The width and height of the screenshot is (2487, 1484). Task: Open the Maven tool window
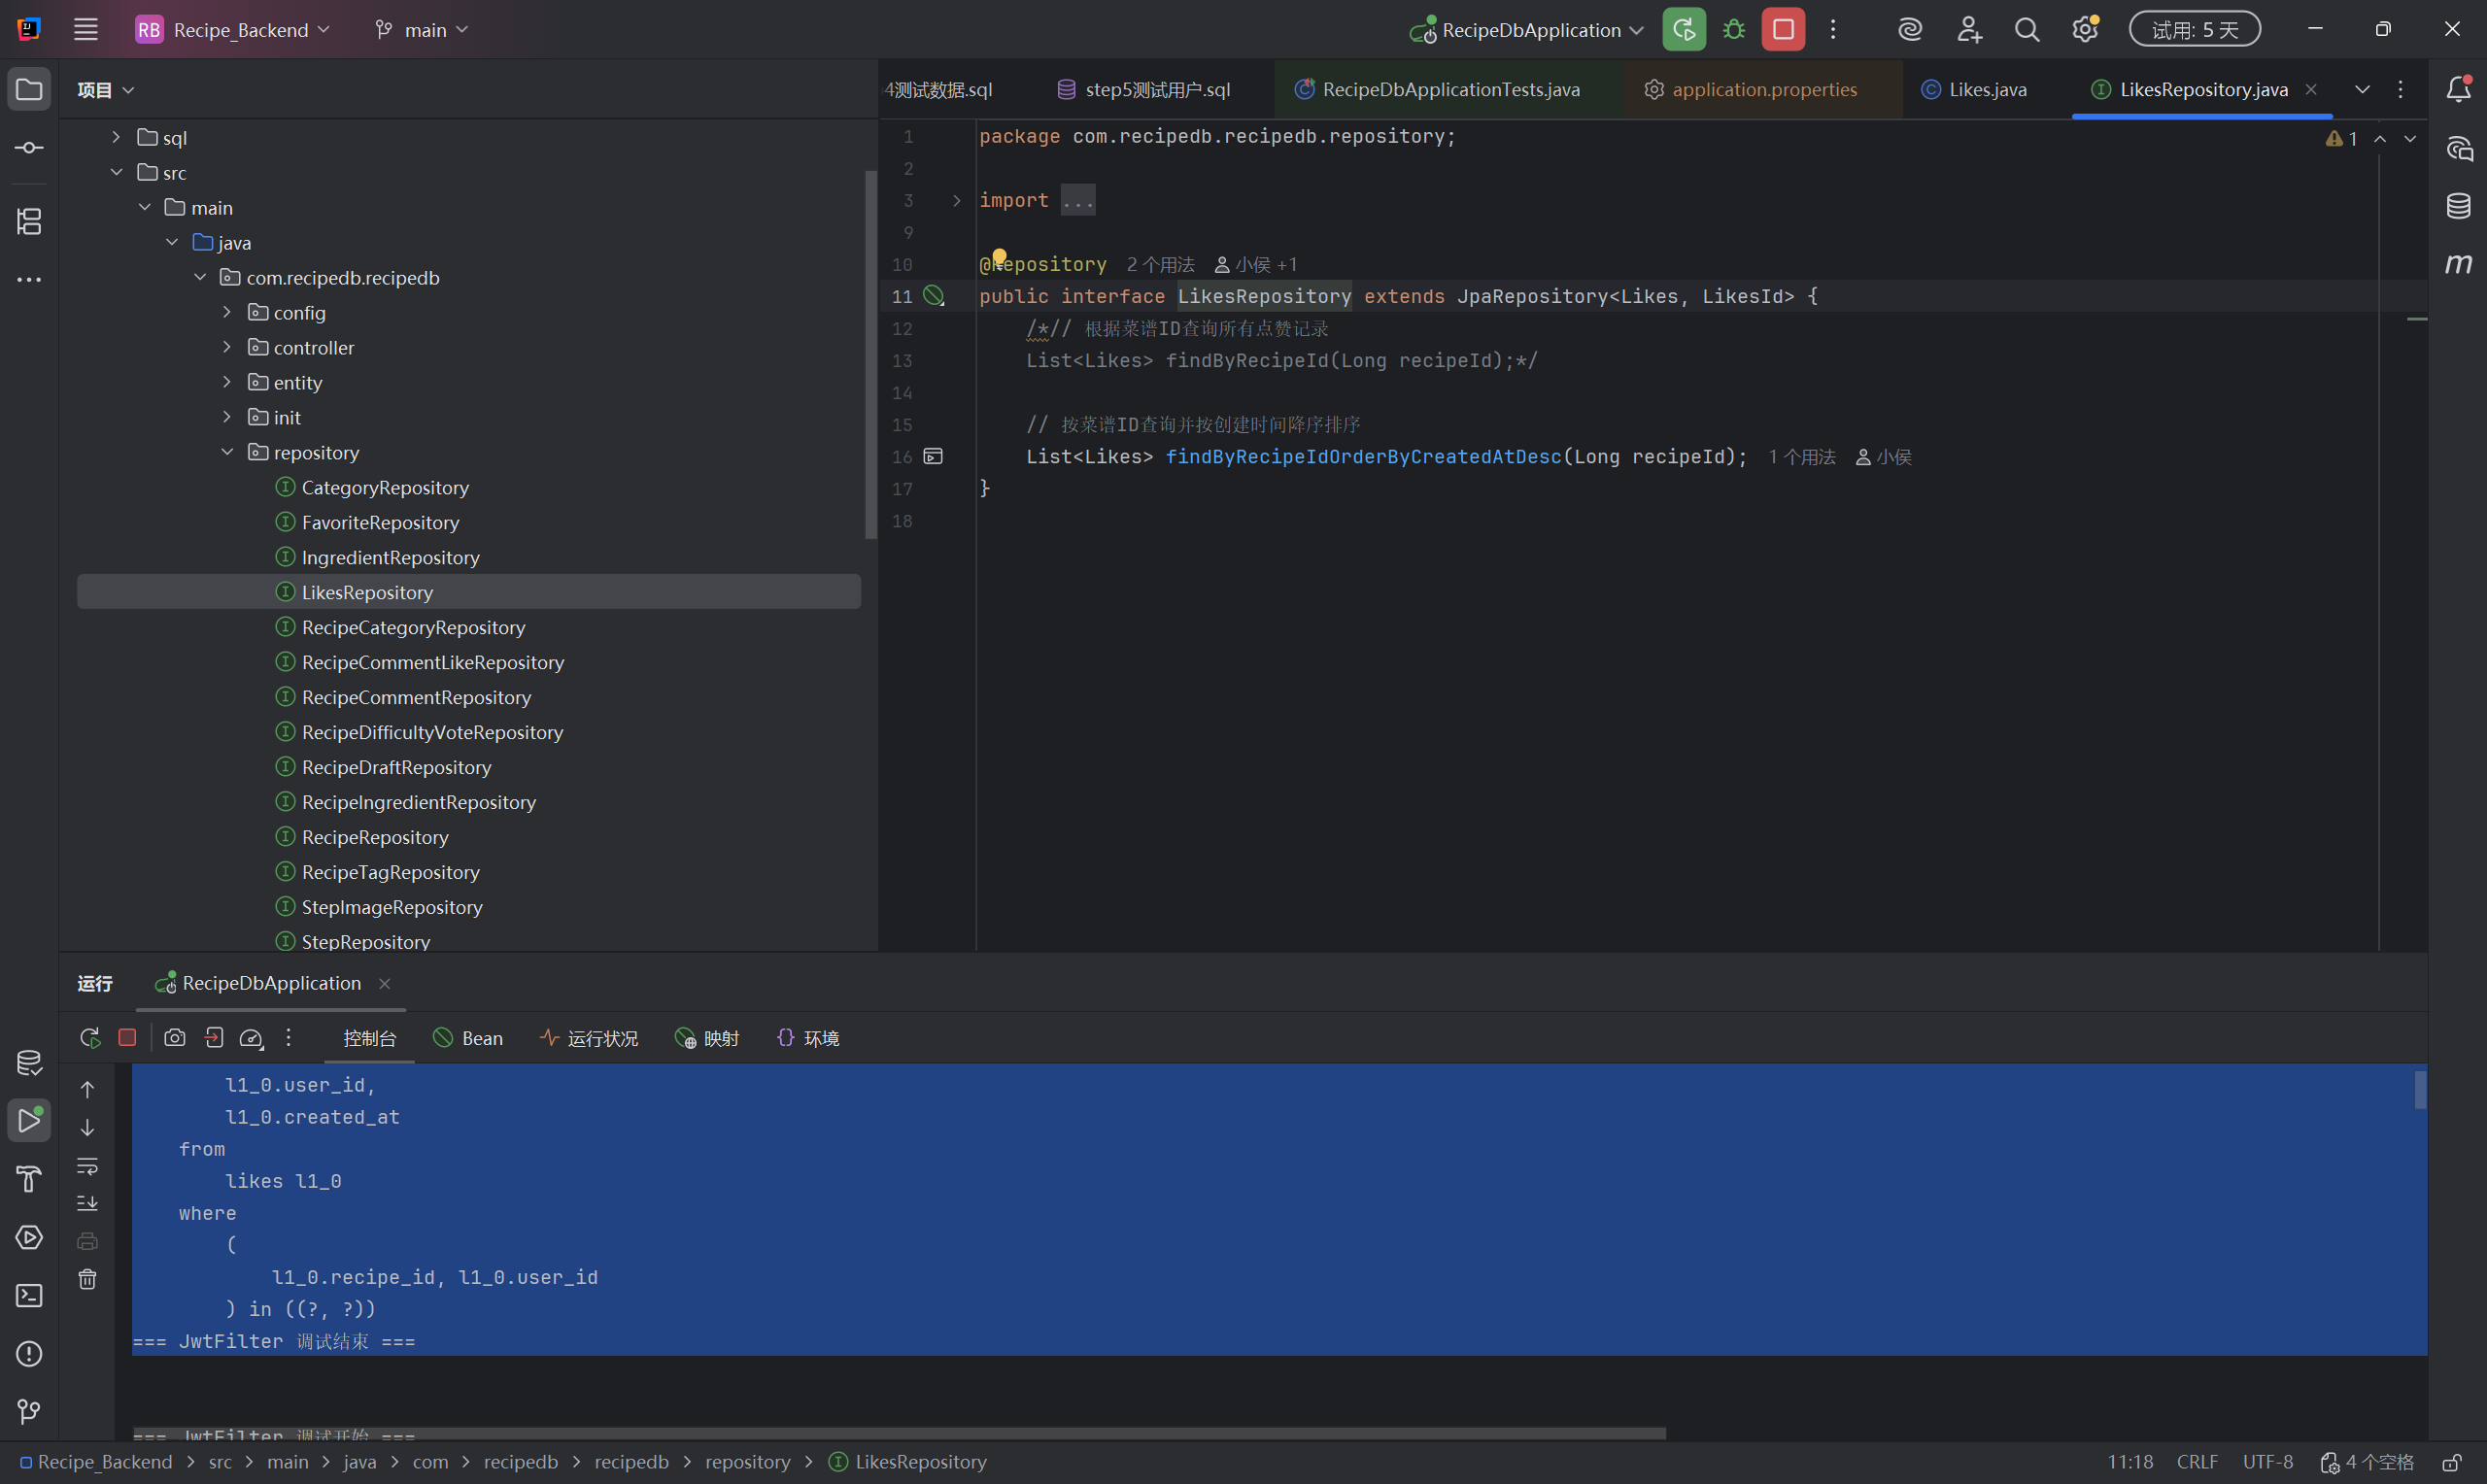[x=2459, y=264]
